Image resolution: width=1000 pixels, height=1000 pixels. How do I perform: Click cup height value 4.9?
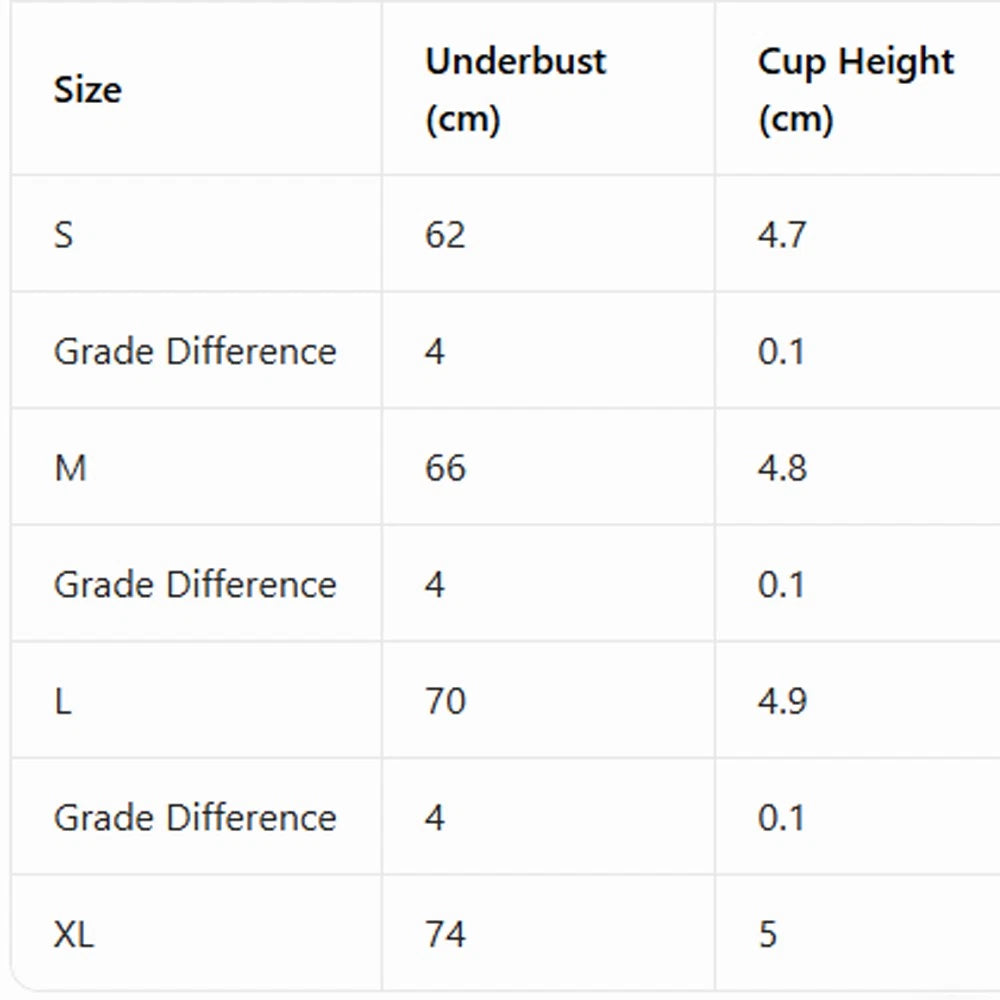tap(782, 701)
